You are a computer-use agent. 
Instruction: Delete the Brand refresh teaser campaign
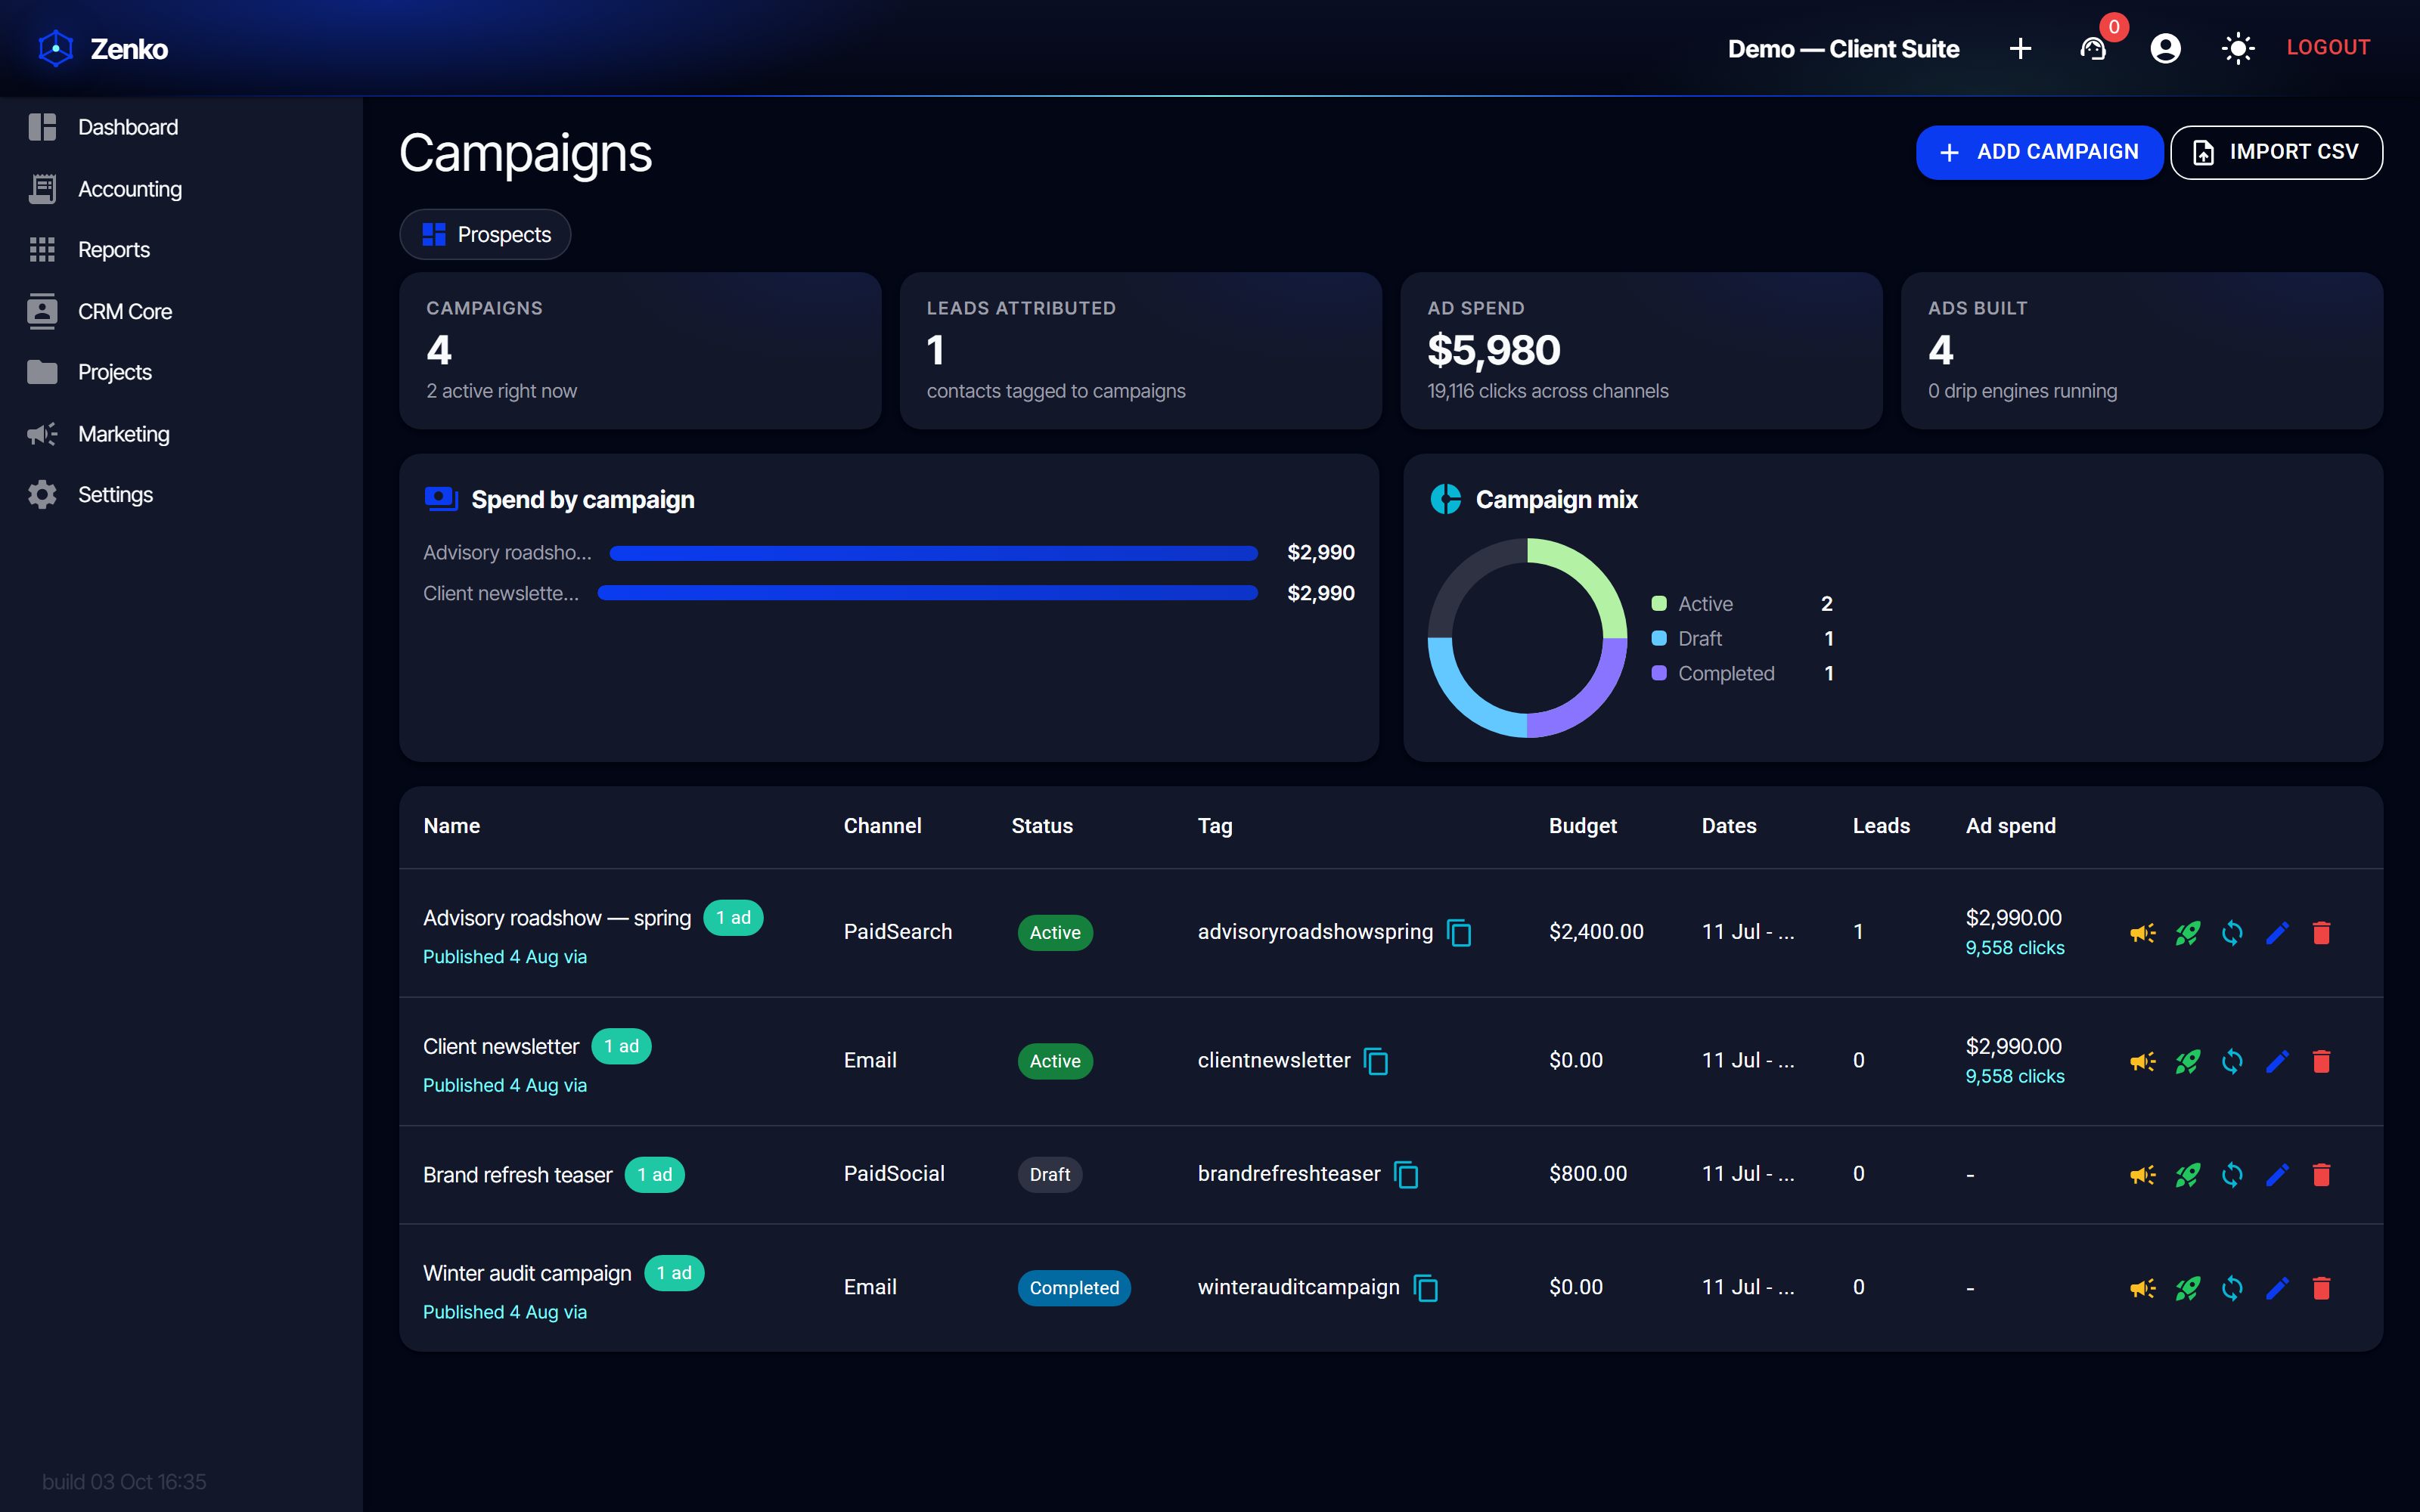(2321, 1175)
